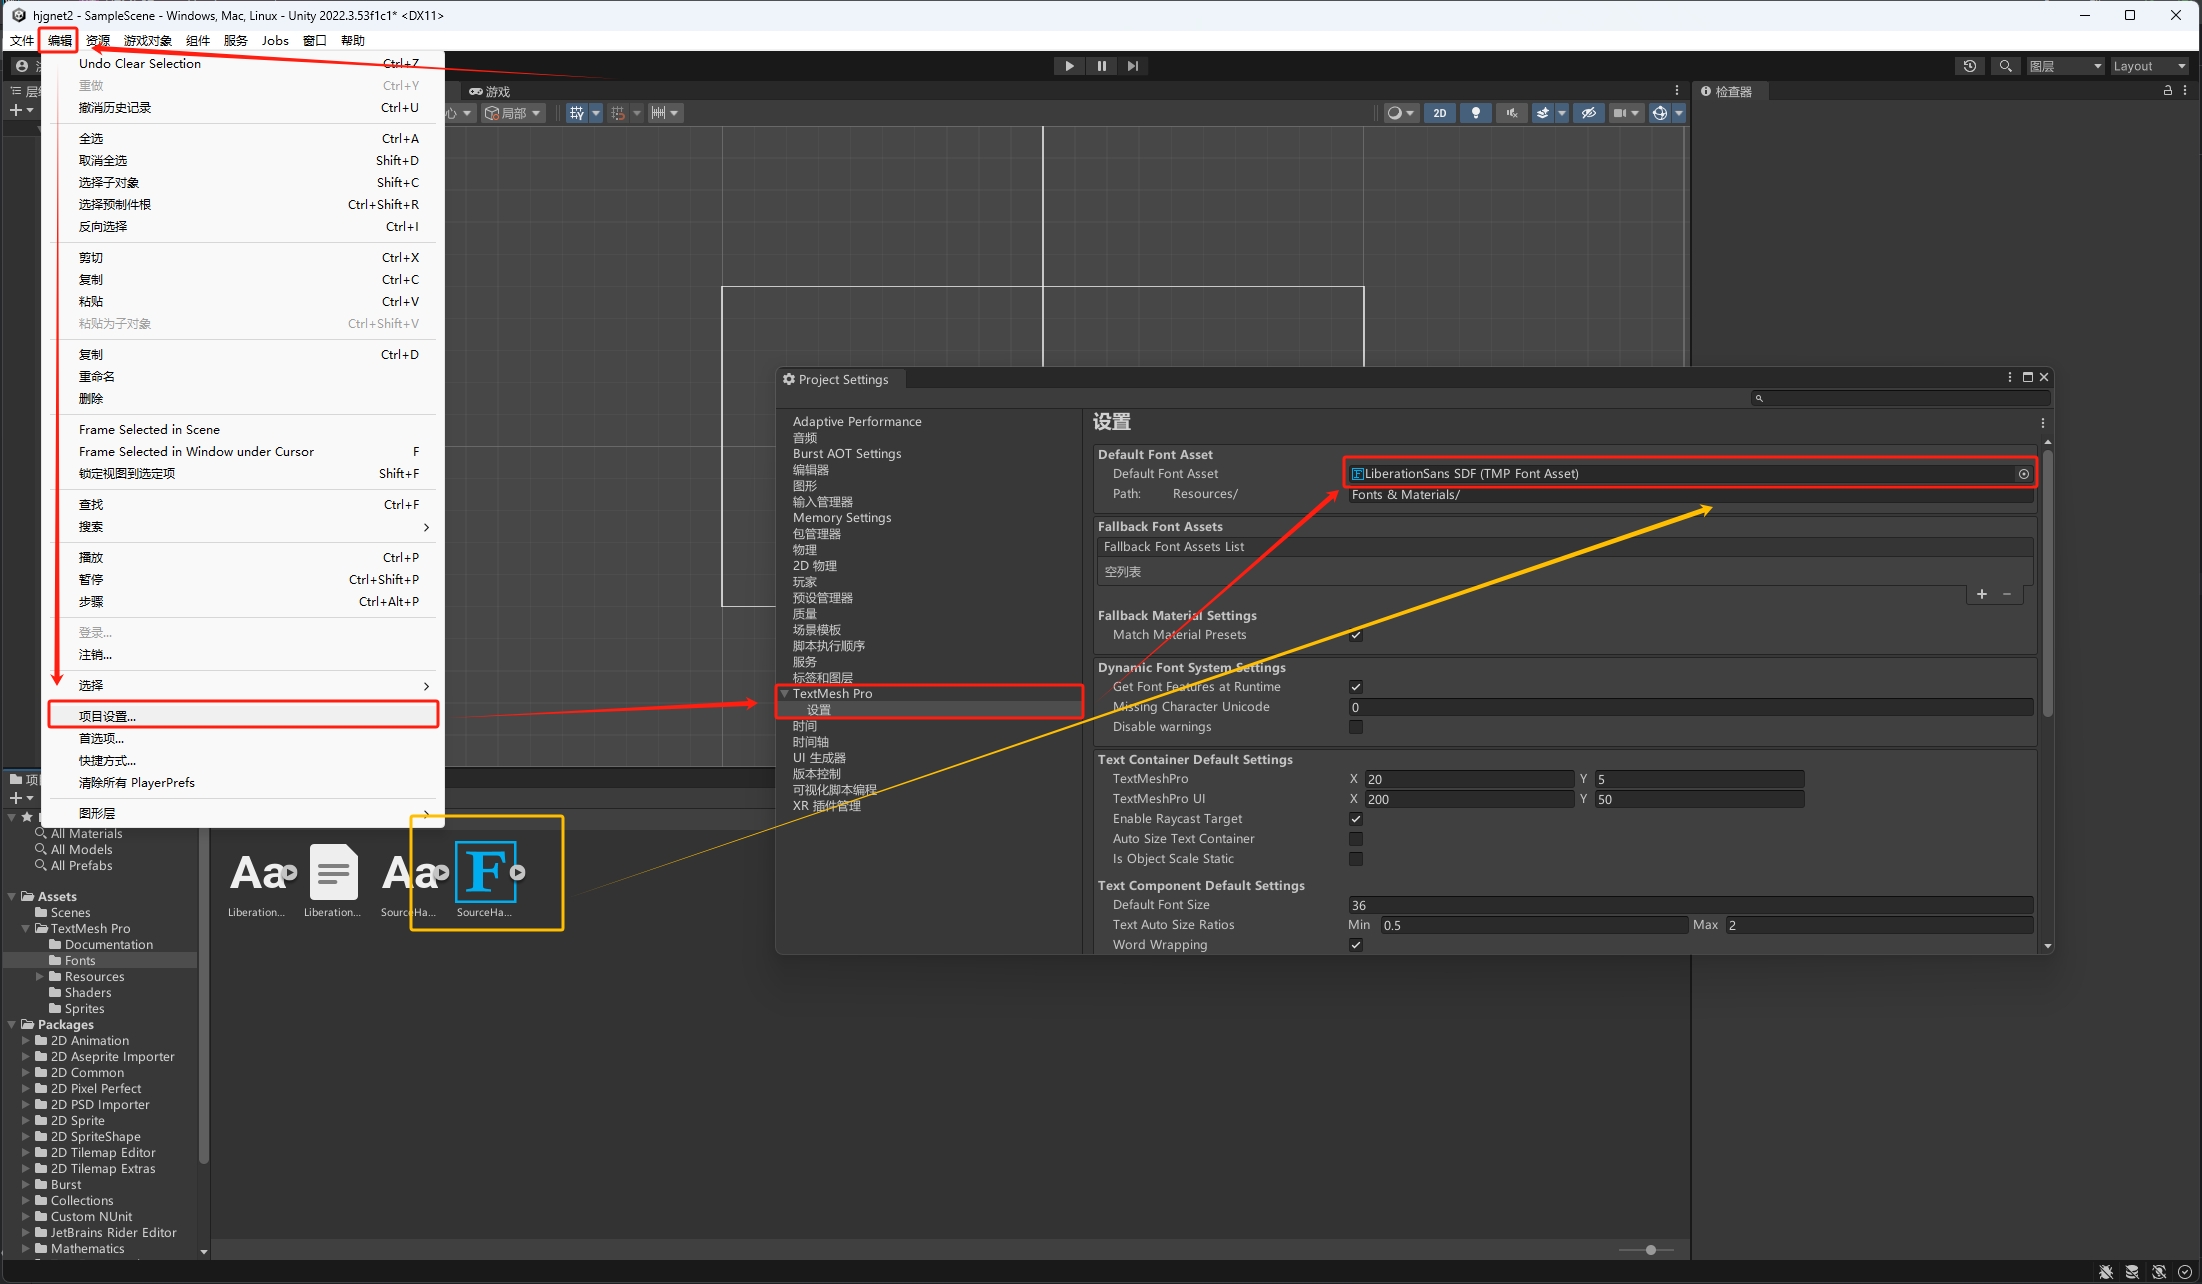Select Memory Settings category
This screenshot has width=2202, height=1284.
pyautogui.click(x=842, y=518)
